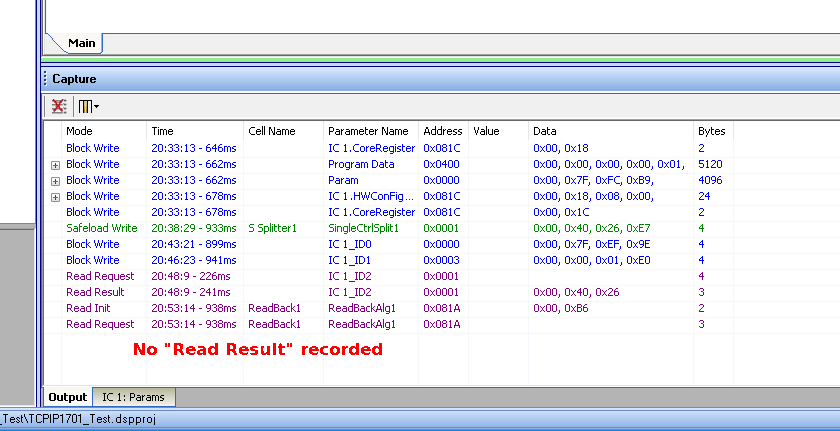Click the Bytes column header

click(713, 131)
